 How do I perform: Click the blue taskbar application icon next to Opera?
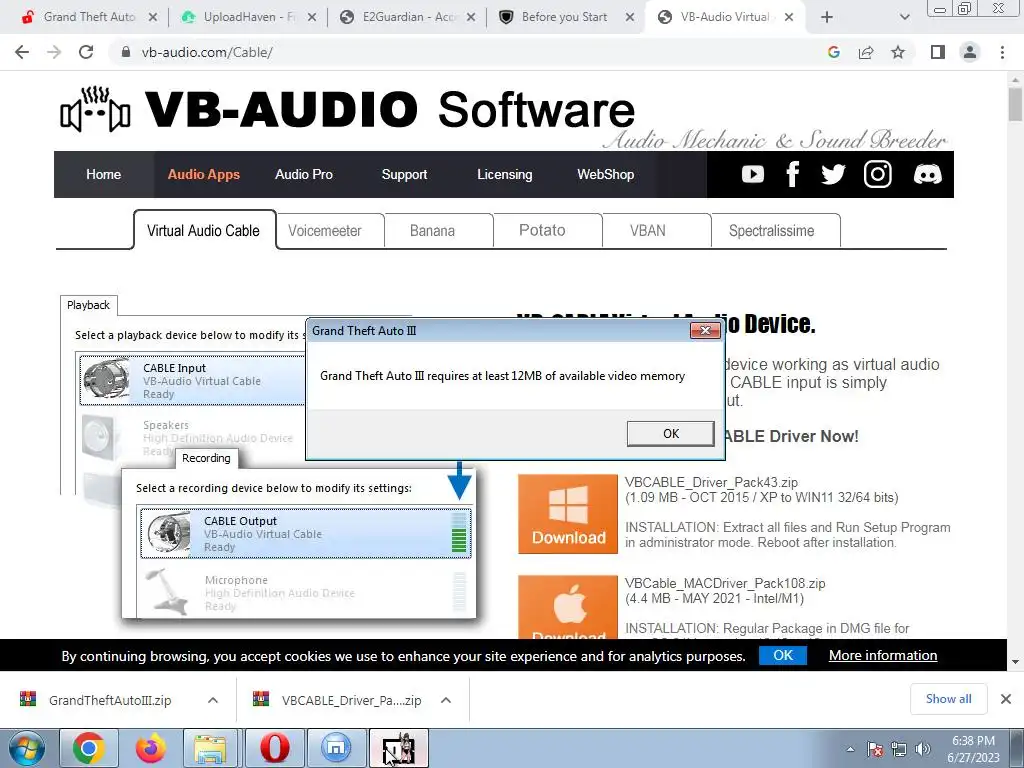pos(336,748)
